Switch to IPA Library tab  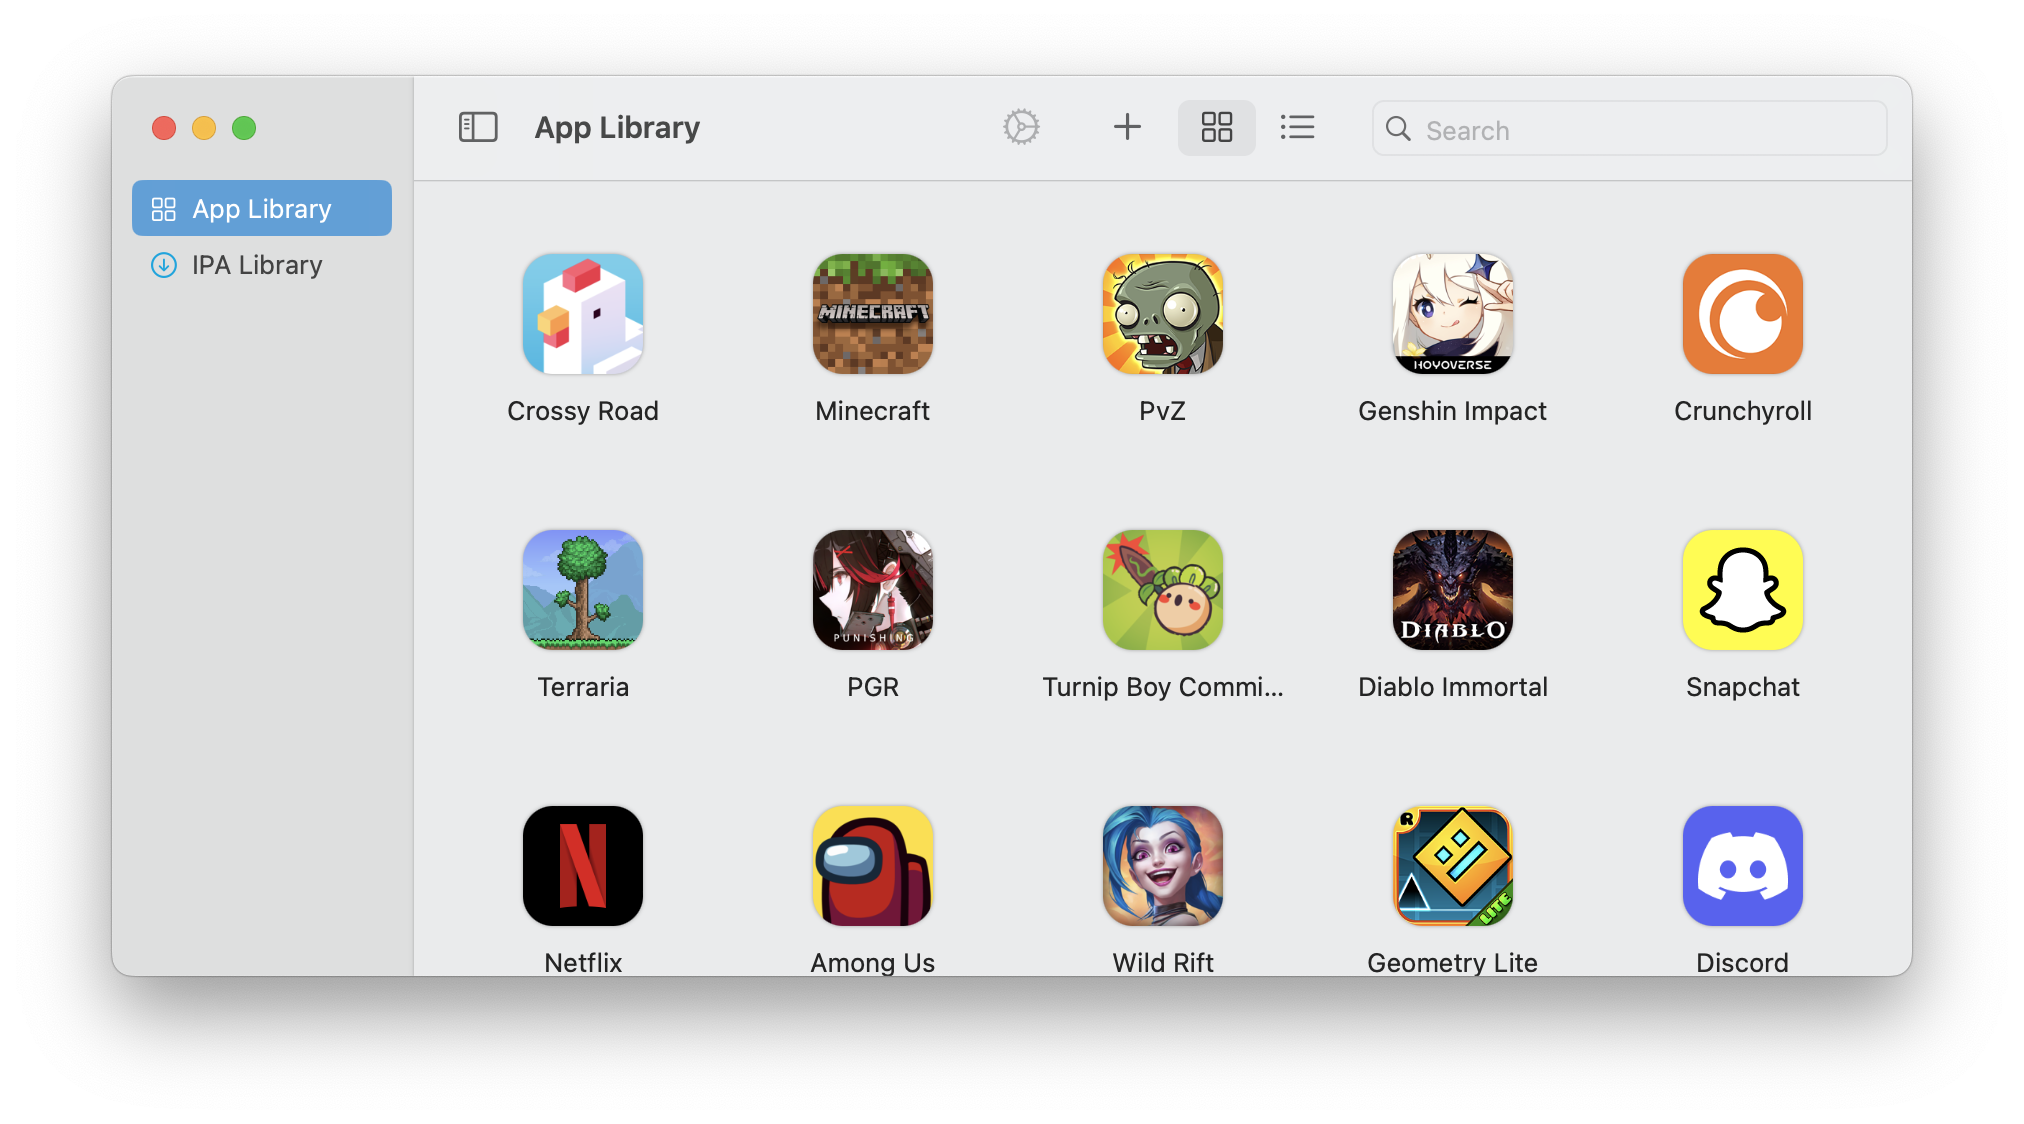[x=256, y=266]
